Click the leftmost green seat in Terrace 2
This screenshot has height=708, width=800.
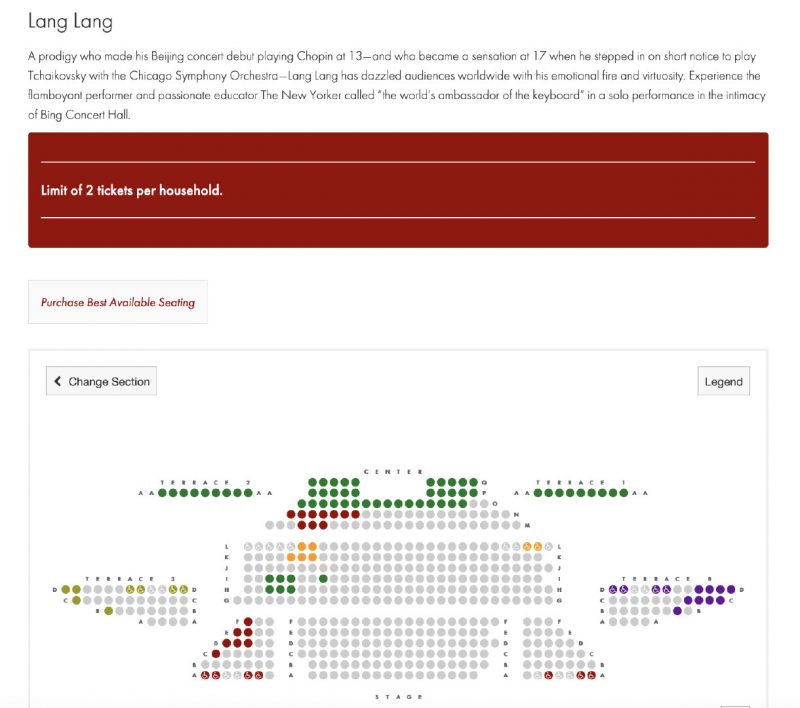pyautogui.click(x=162, y=492)
